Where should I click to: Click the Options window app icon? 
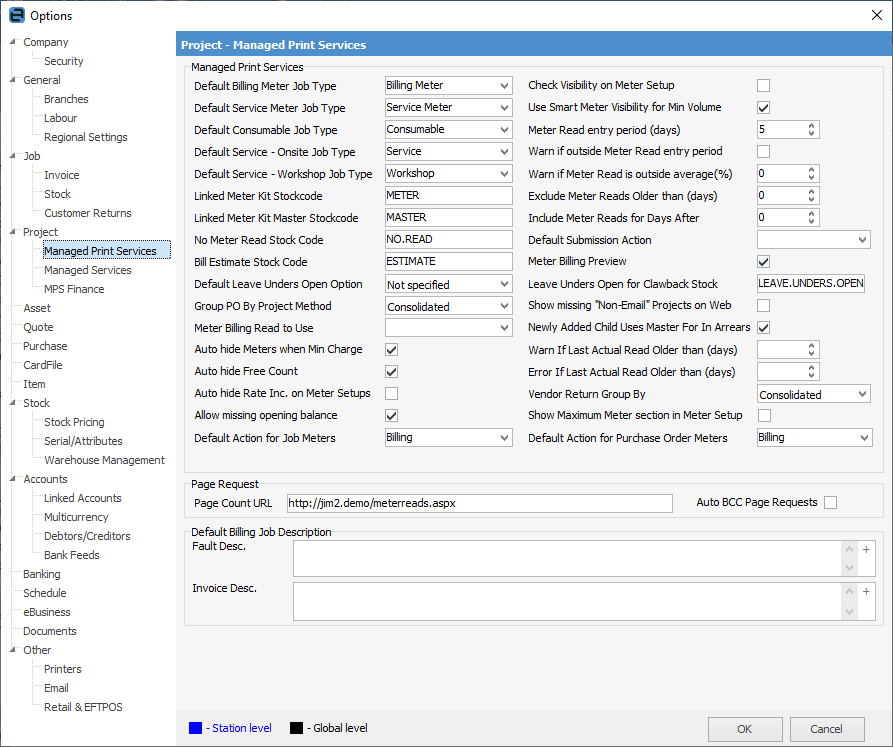click(x=15, y=15)
